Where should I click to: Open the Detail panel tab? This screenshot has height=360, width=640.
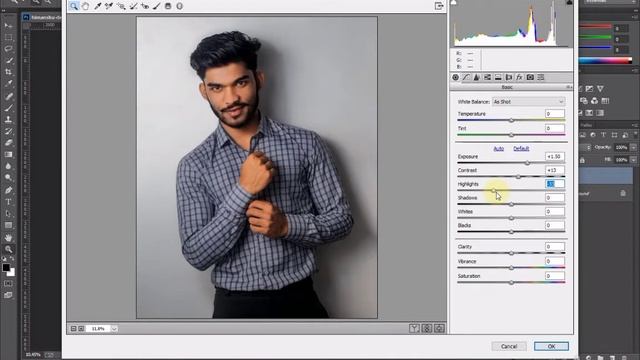476,77
